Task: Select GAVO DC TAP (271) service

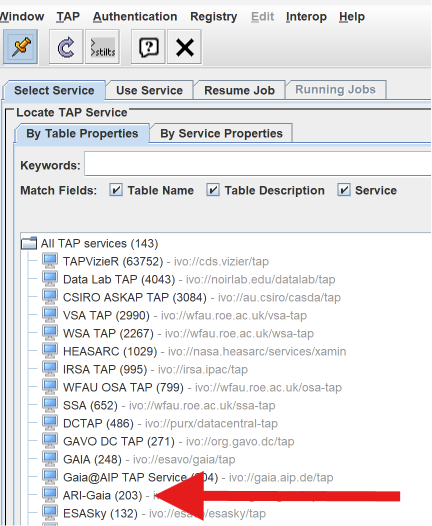Action: coord(119,441)
